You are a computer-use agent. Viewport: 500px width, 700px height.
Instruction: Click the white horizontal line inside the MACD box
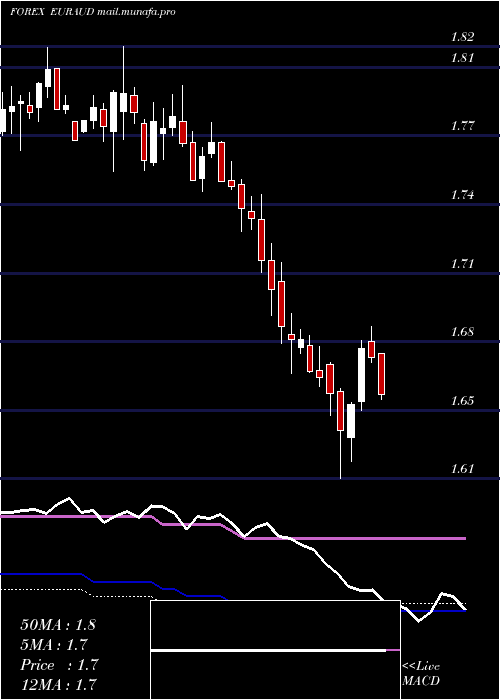coord(268,651)
